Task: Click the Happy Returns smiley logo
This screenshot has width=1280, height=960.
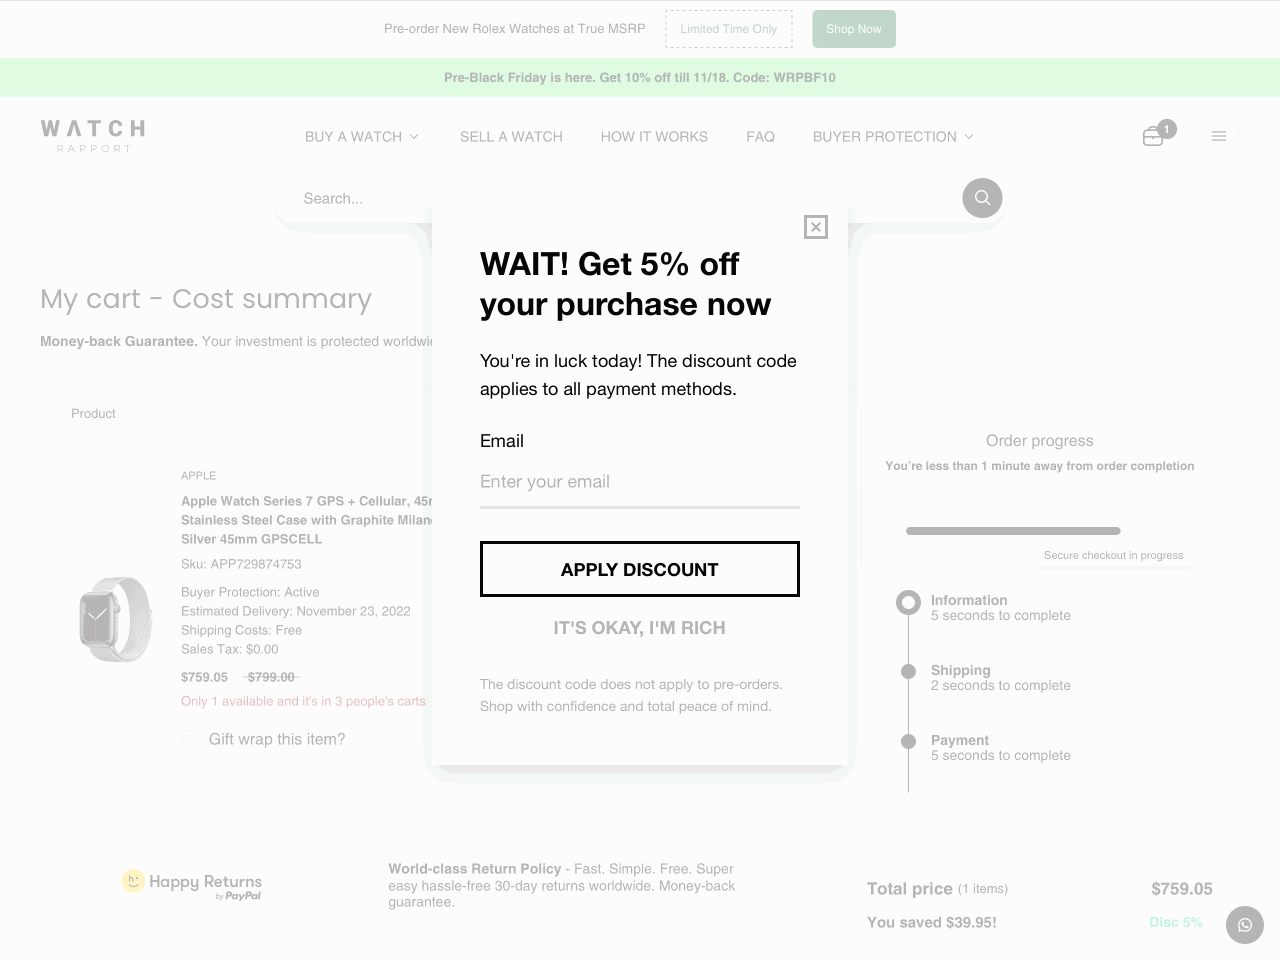Action: tap(132, 881)
